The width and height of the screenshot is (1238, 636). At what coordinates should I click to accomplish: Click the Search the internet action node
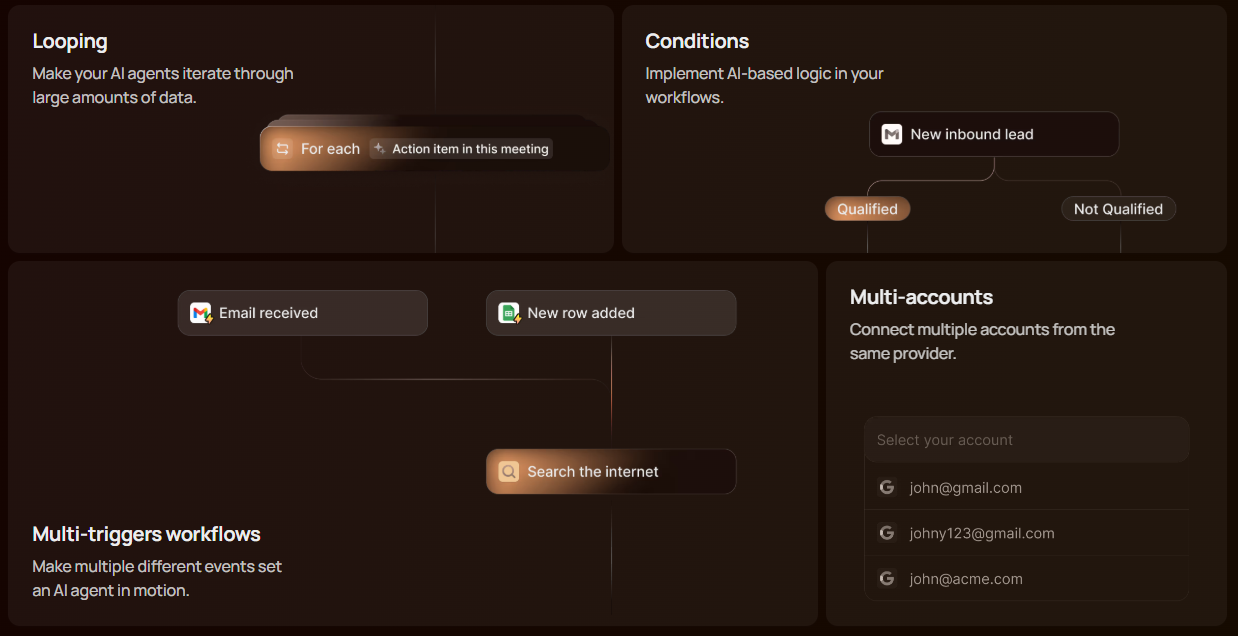click(610, 471)
